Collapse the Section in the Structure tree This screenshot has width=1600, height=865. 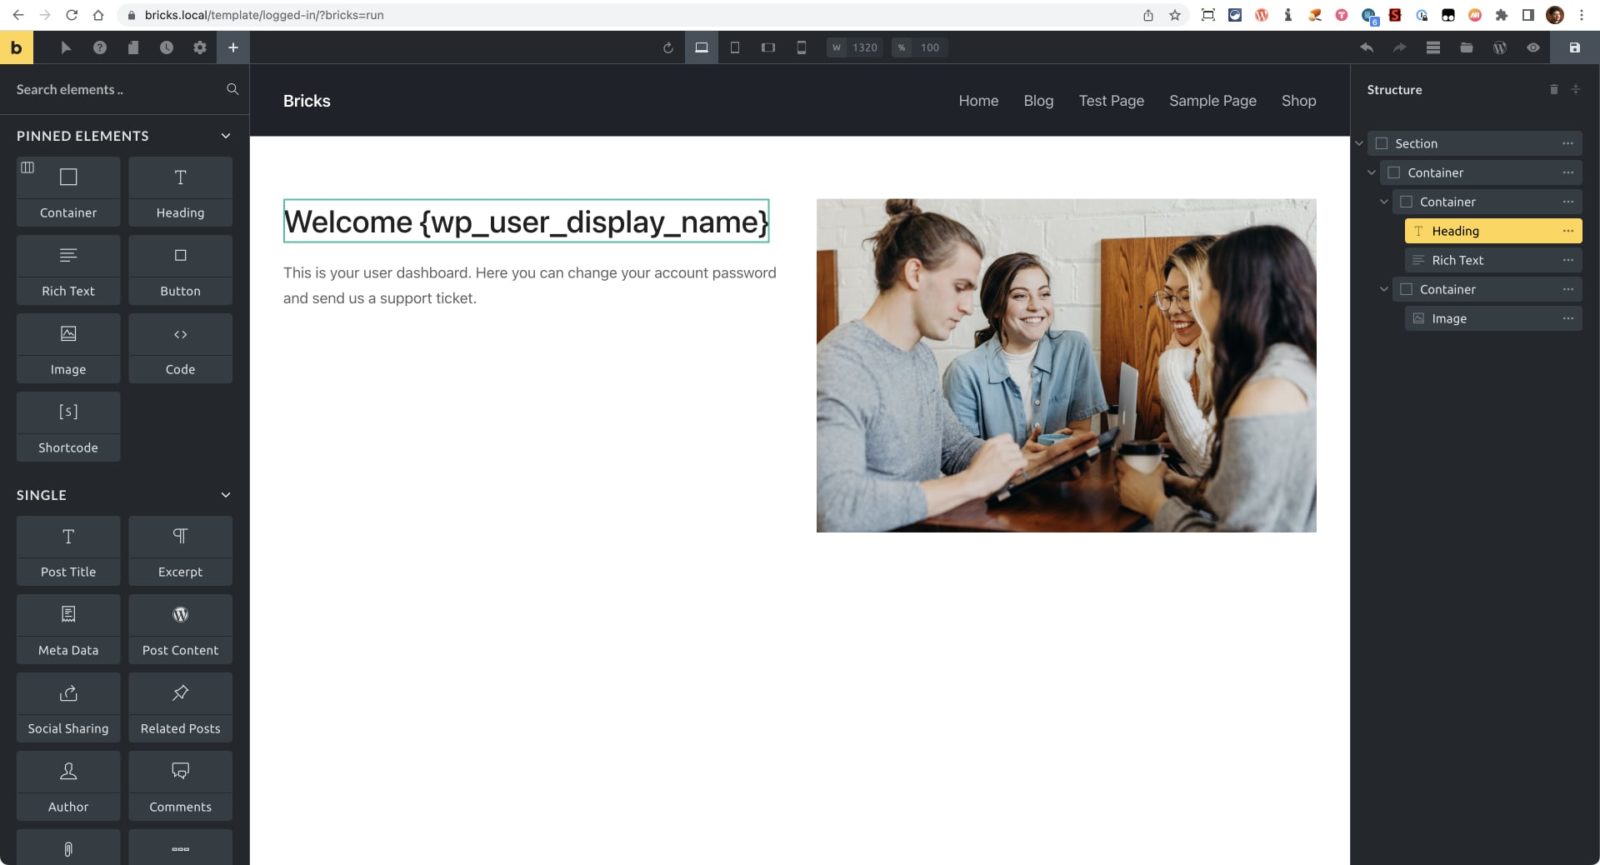tap(1359, 144)
